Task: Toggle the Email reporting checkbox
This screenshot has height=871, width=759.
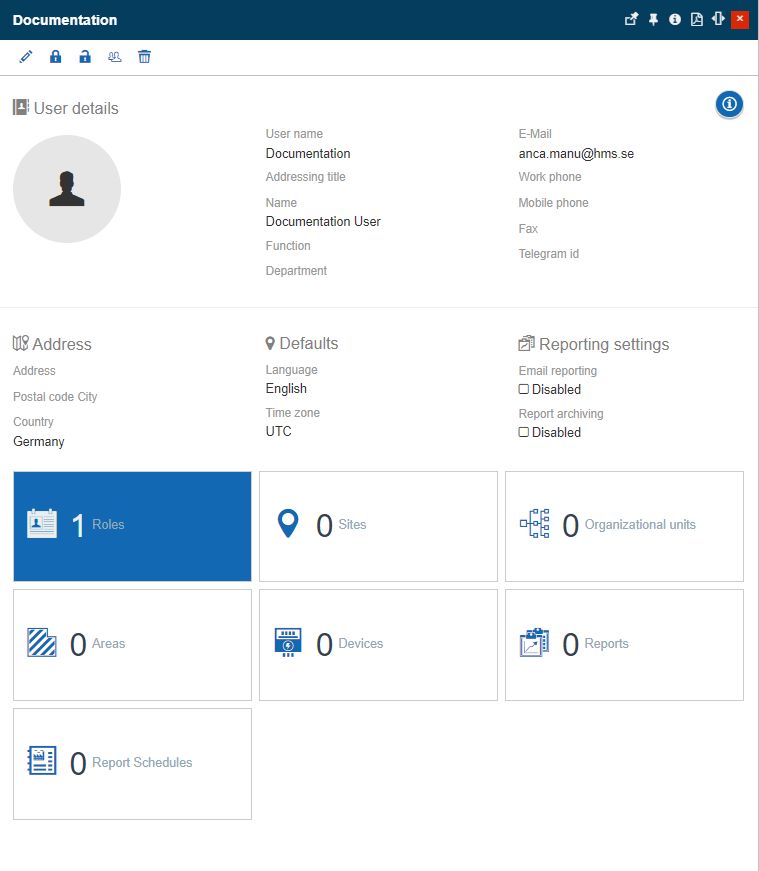Action: pyautogui.click(x=524, y=389)
